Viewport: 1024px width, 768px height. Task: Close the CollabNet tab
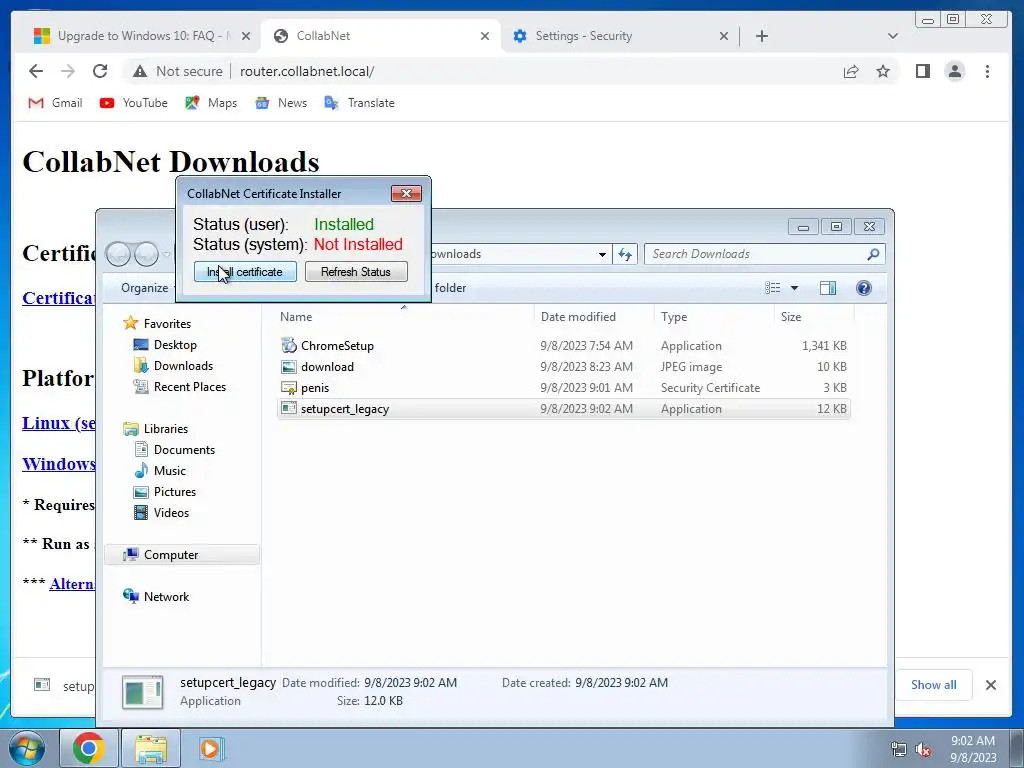point(485,36)
